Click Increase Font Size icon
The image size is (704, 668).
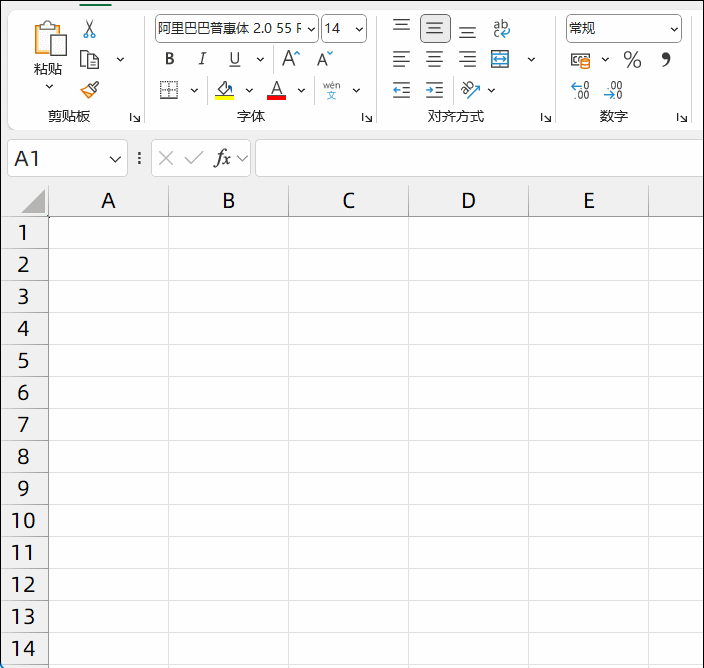290,59
